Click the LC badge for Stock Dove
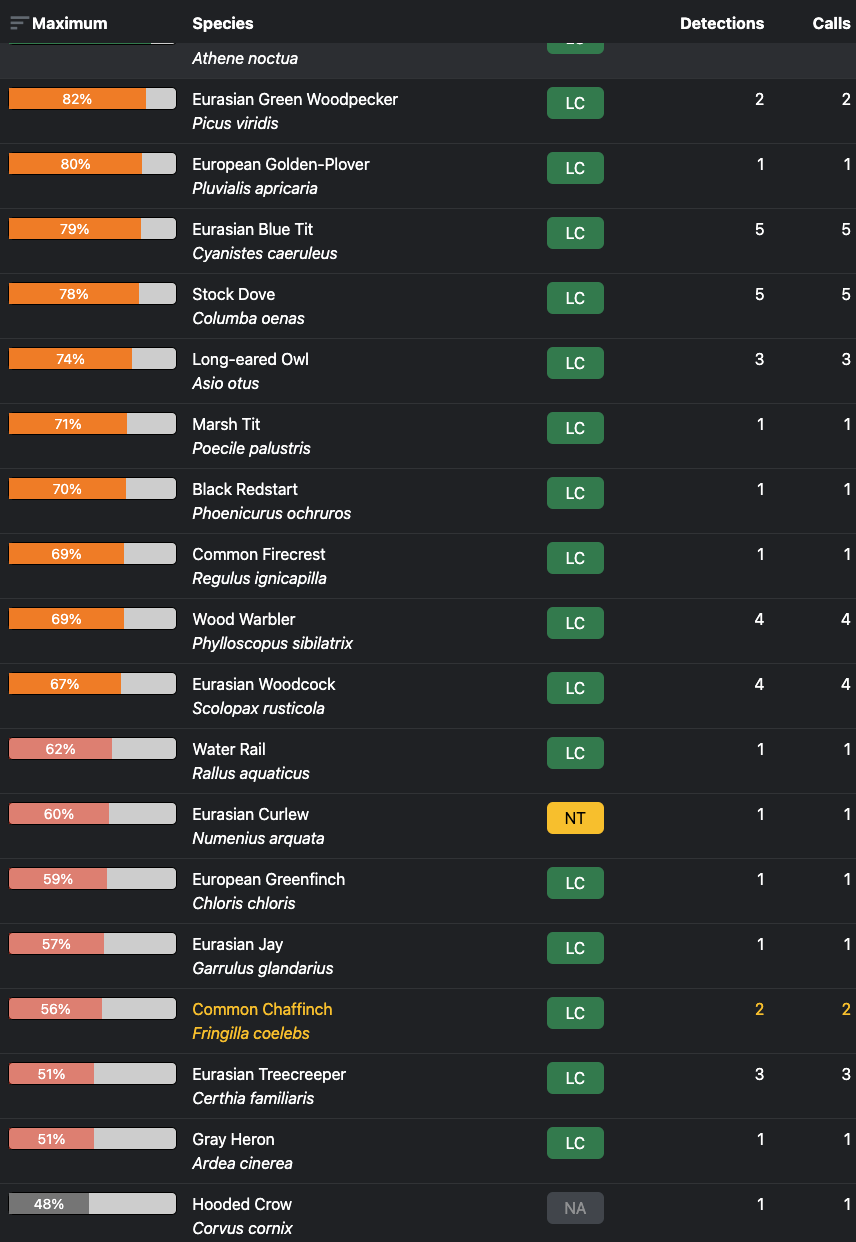Image resolution: width=856 pixels, height=1242 pixels. 575,298
